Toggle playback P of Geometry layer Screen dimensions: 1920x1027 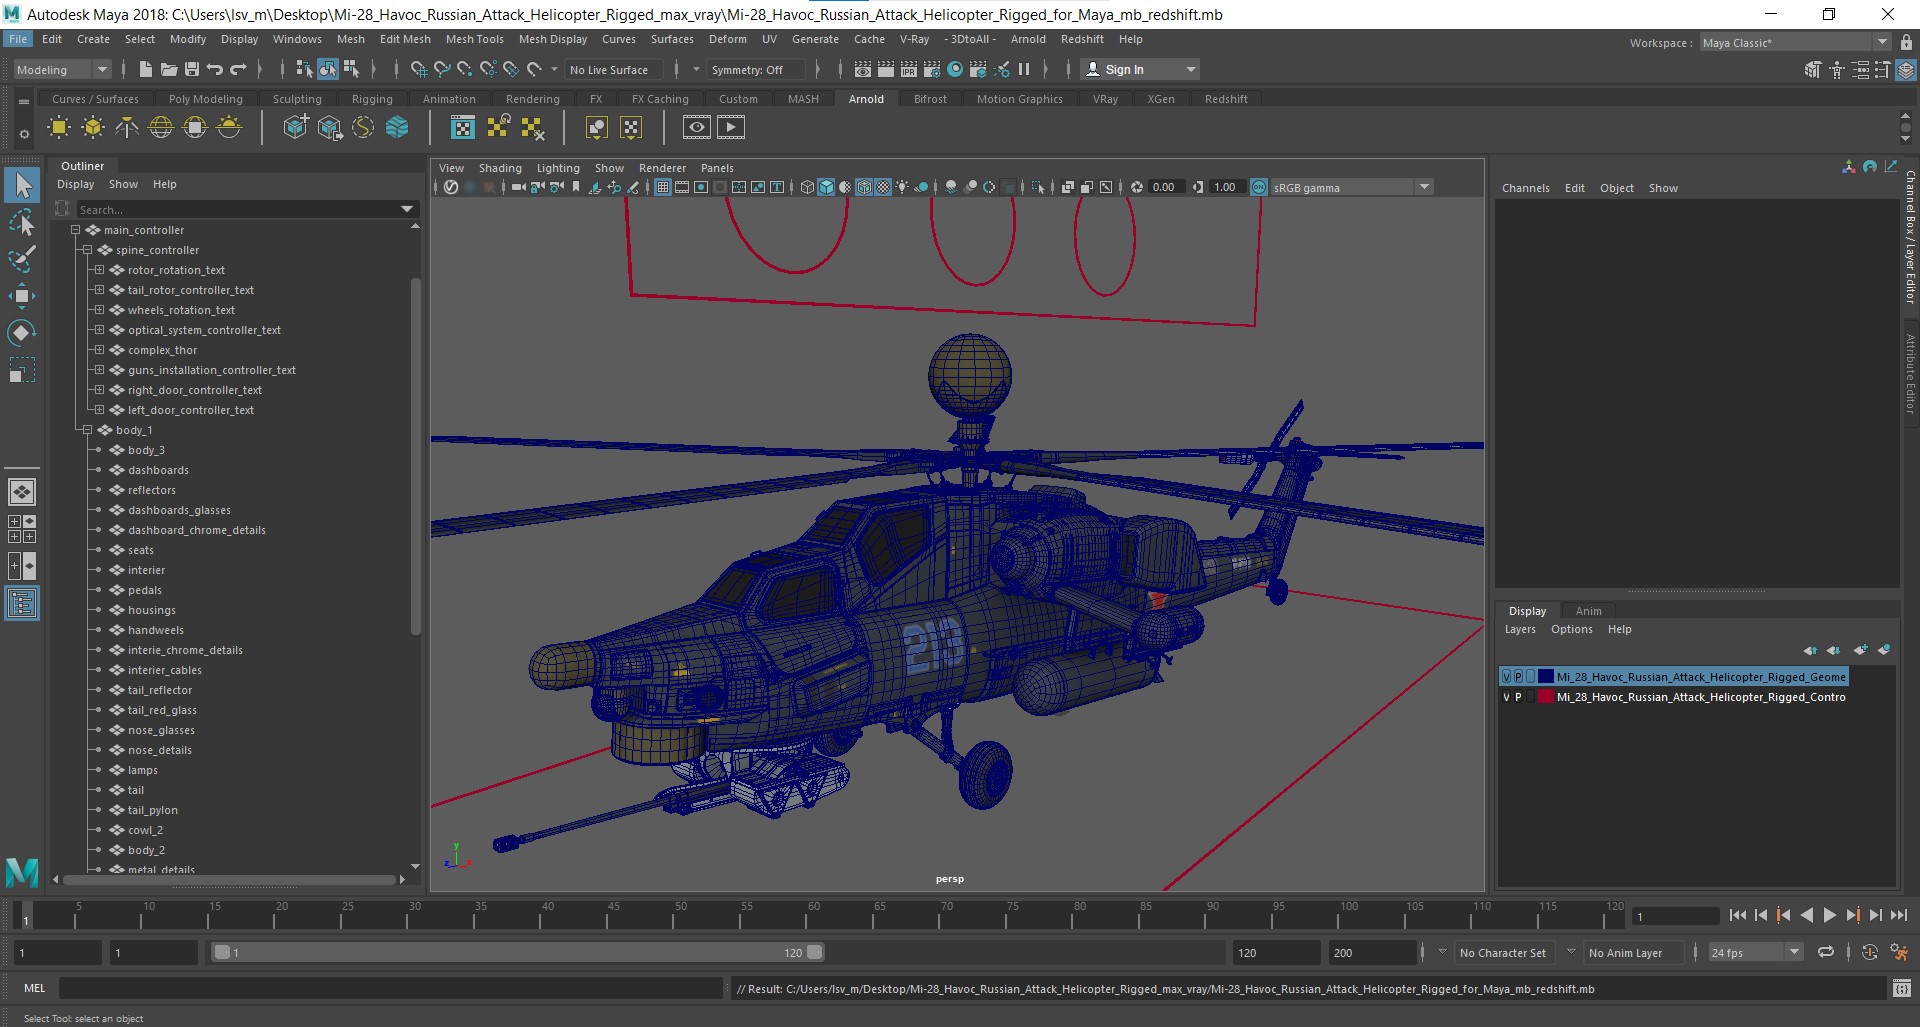click(1518, 677)
